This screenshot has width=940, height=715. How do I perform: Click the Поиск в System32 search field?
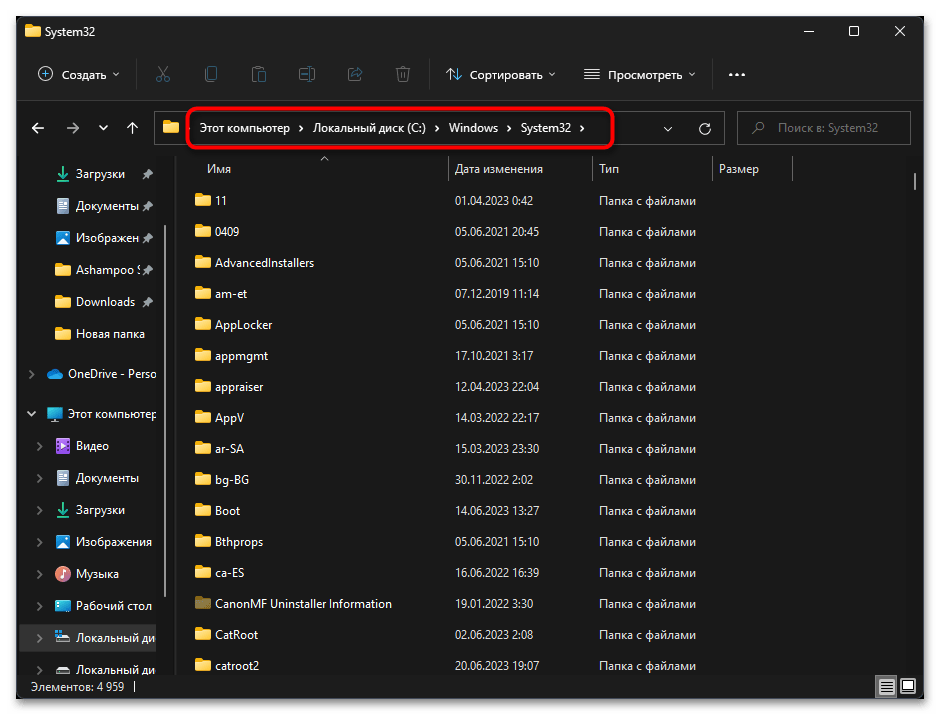(823, 128)
